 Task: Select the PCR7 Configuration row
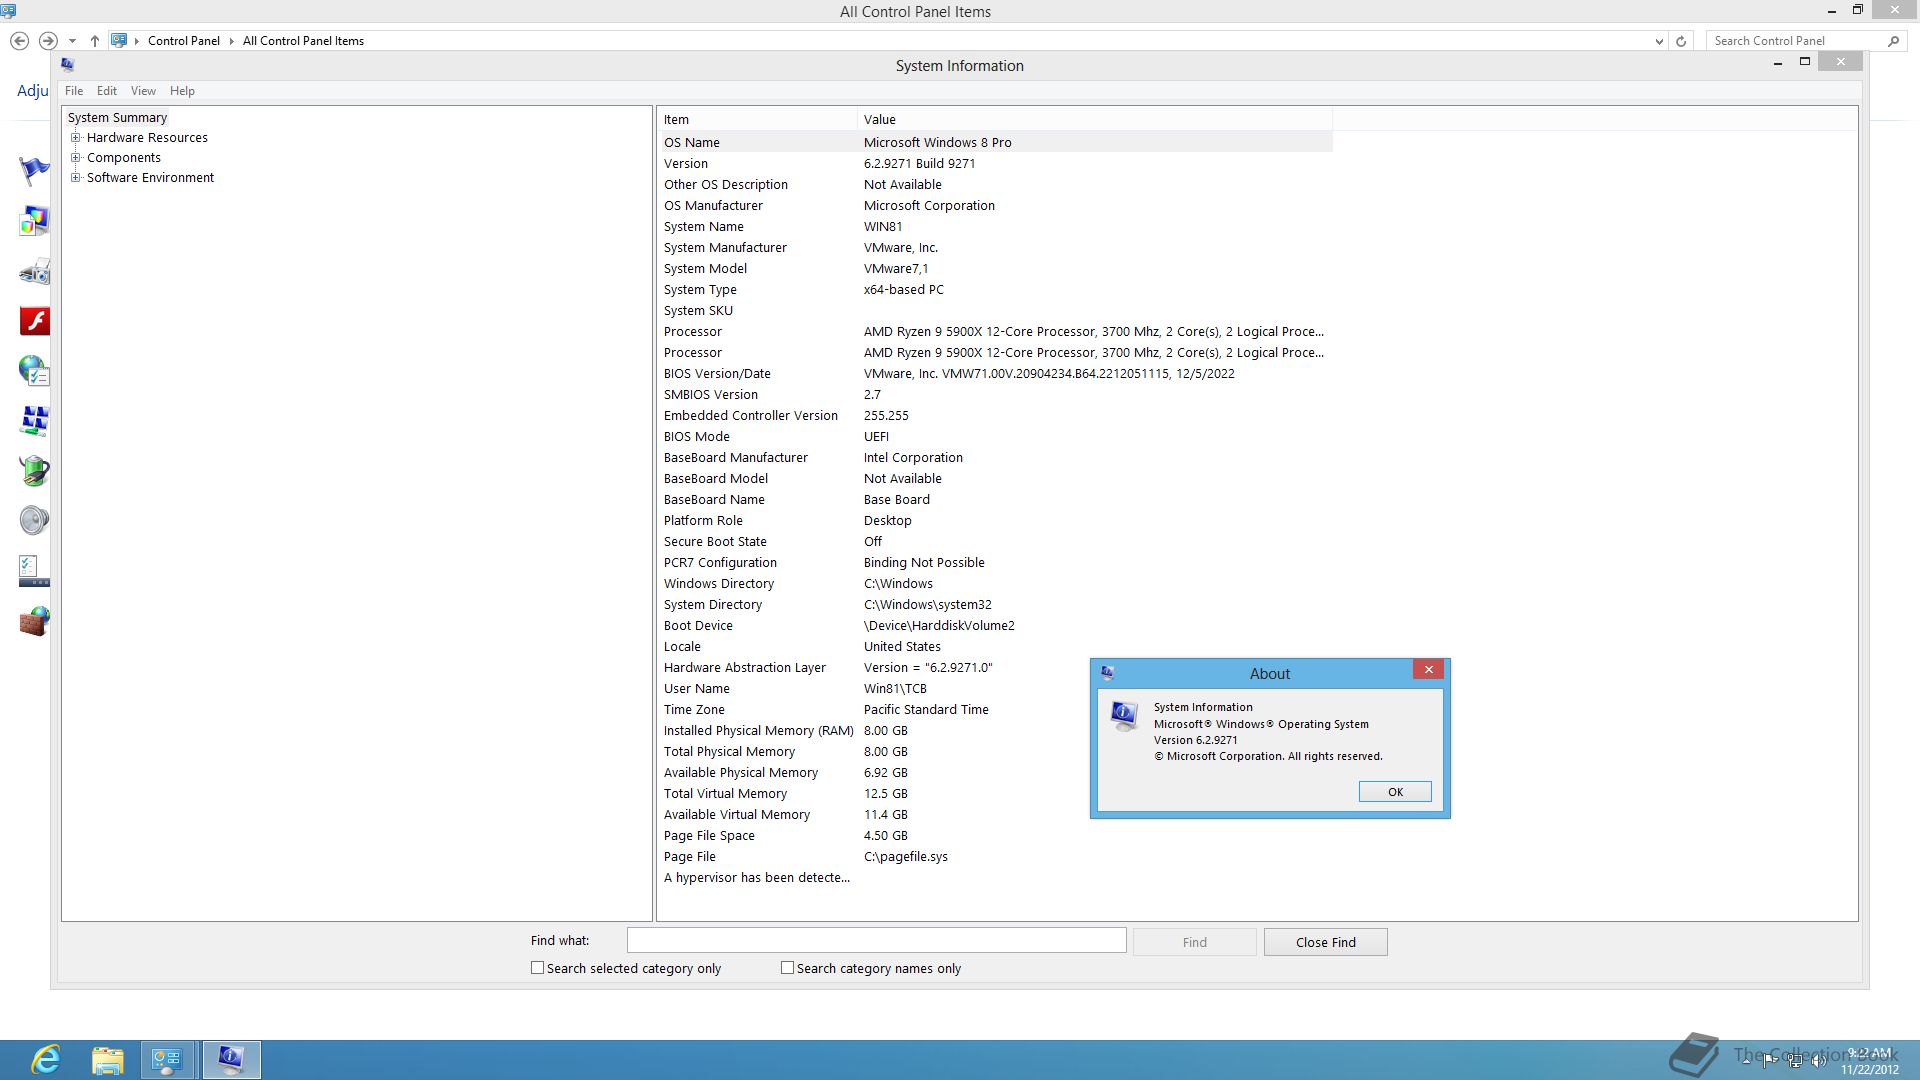[996, 562]
